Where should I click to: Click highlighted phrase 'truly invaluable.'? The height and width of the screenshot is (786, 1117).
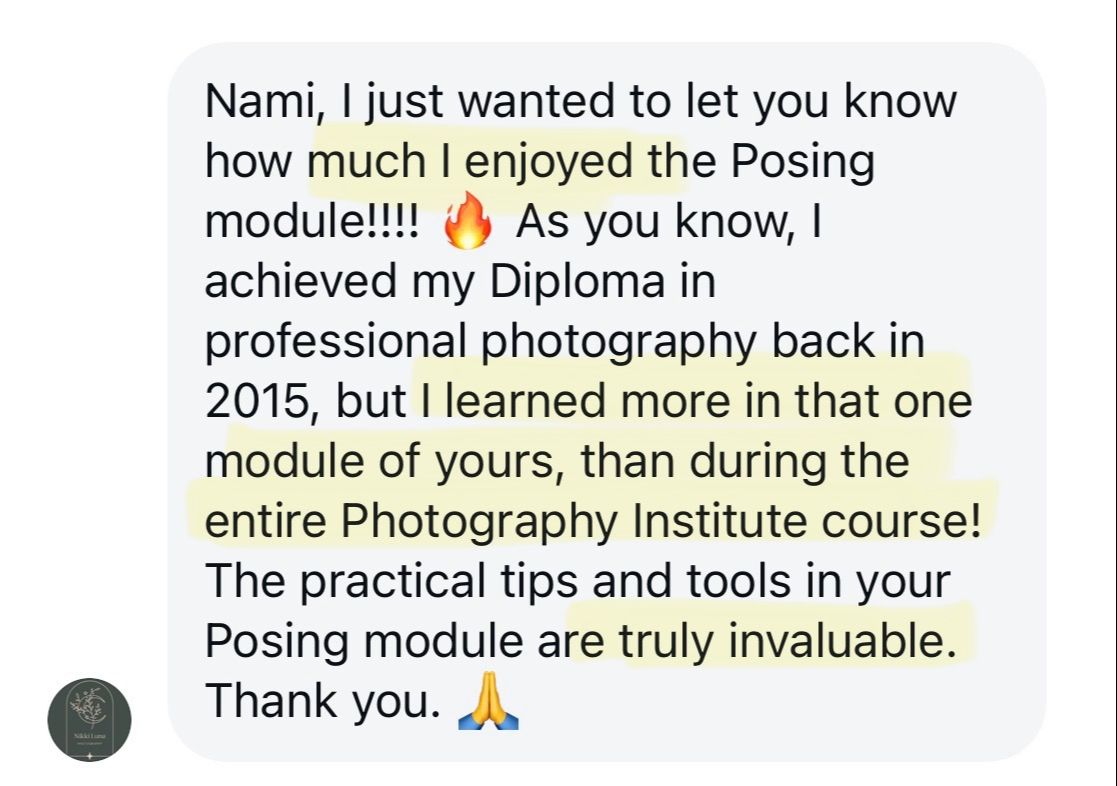tap(787, 641)
